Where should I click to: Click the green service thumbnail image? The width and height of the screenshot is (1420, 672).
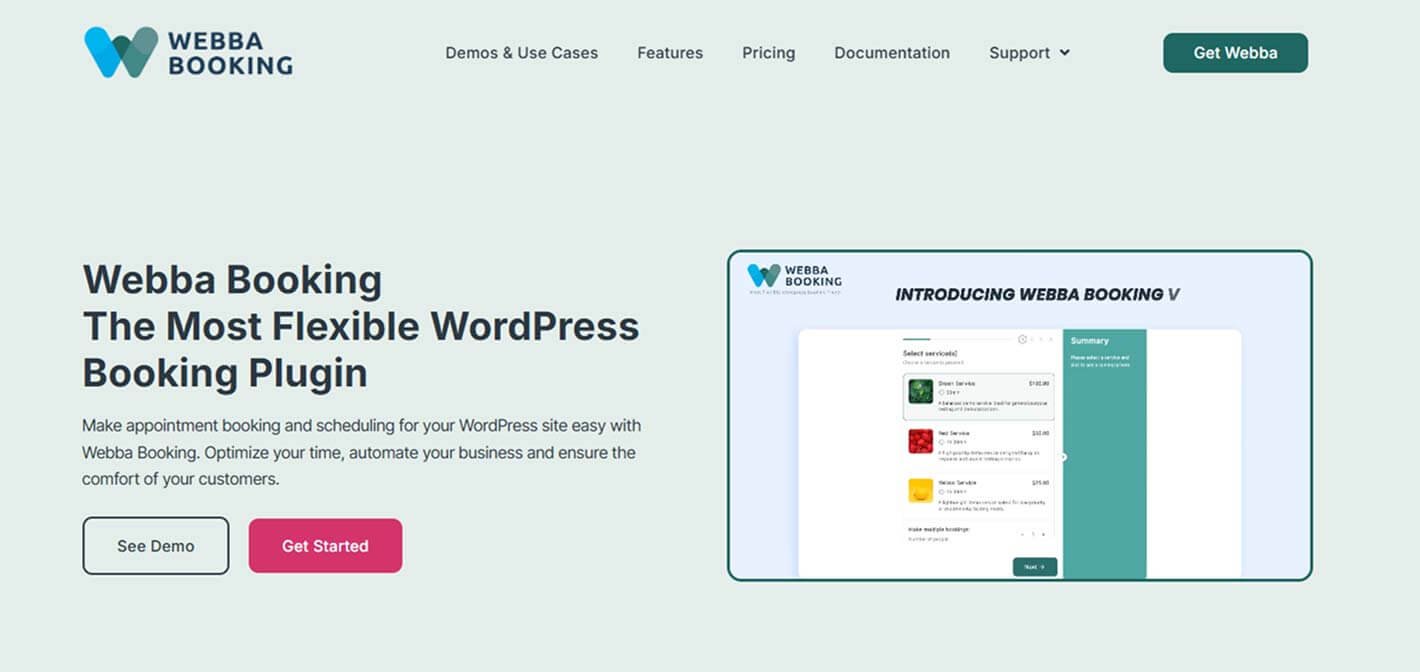pos(920,391)
